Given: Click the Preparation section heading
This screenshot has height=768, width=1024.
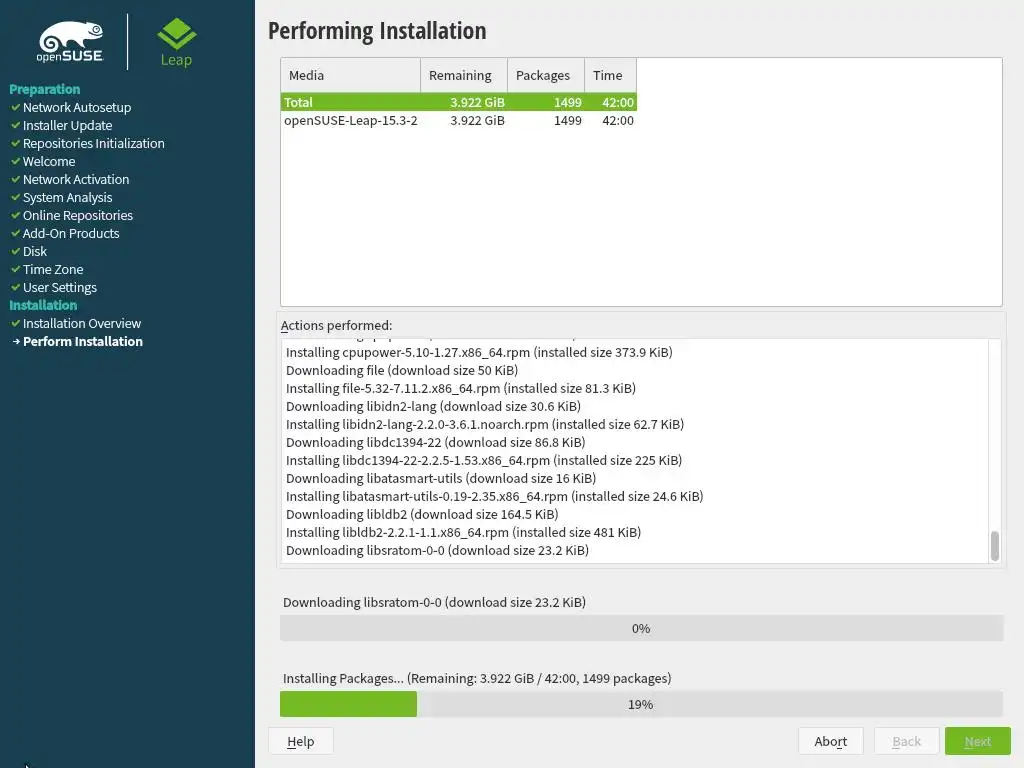Looking at the screenshot, I should (x=44, y=89).
